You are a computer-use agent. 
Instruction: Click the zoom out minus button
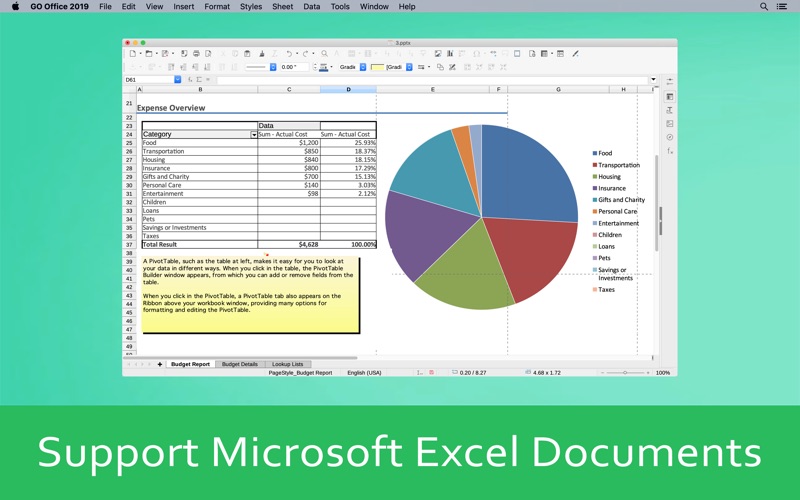click(603, 373)
